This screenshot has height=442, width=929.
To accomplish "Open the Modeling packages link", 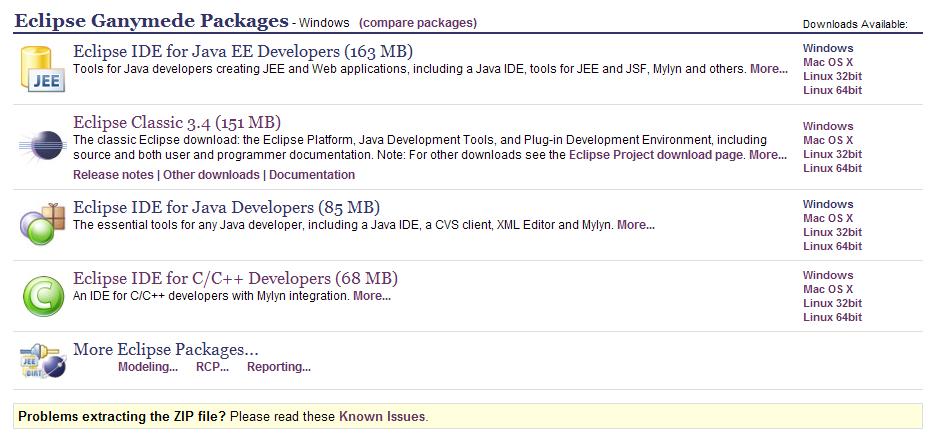I will 148,367.
